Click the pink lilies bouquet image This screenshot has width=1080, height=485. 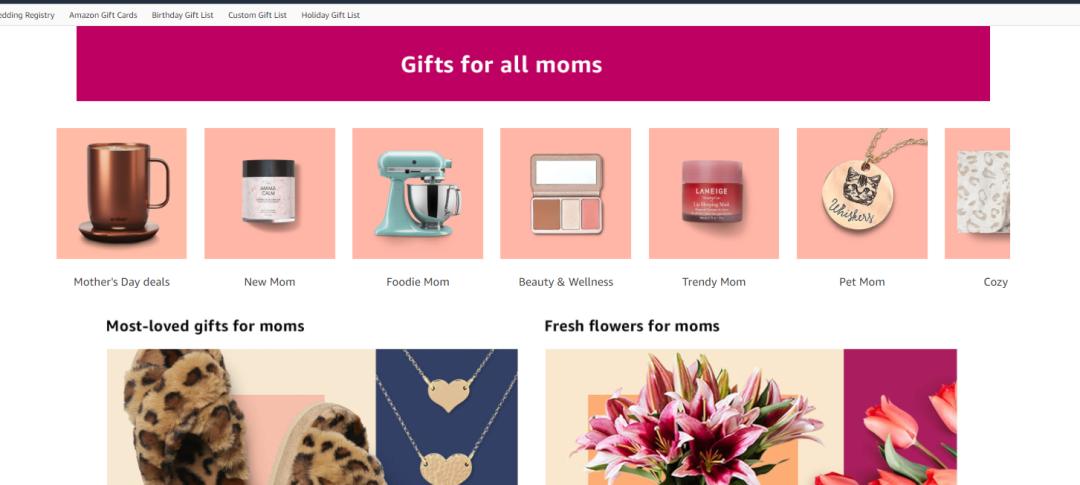tap(694, 417)
